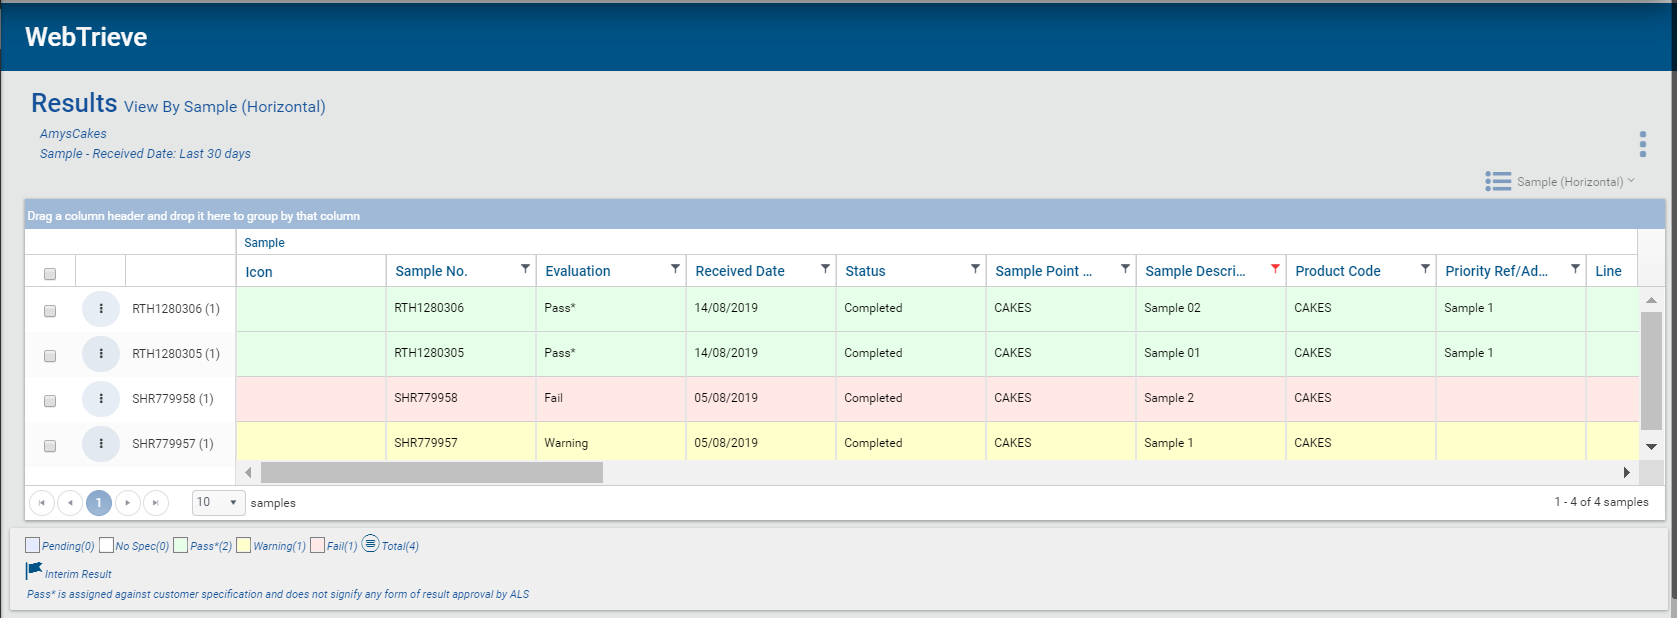Open row actions menu for SHR779958
This screenshot has width=1677, height=618.
[x=101, y=399]
